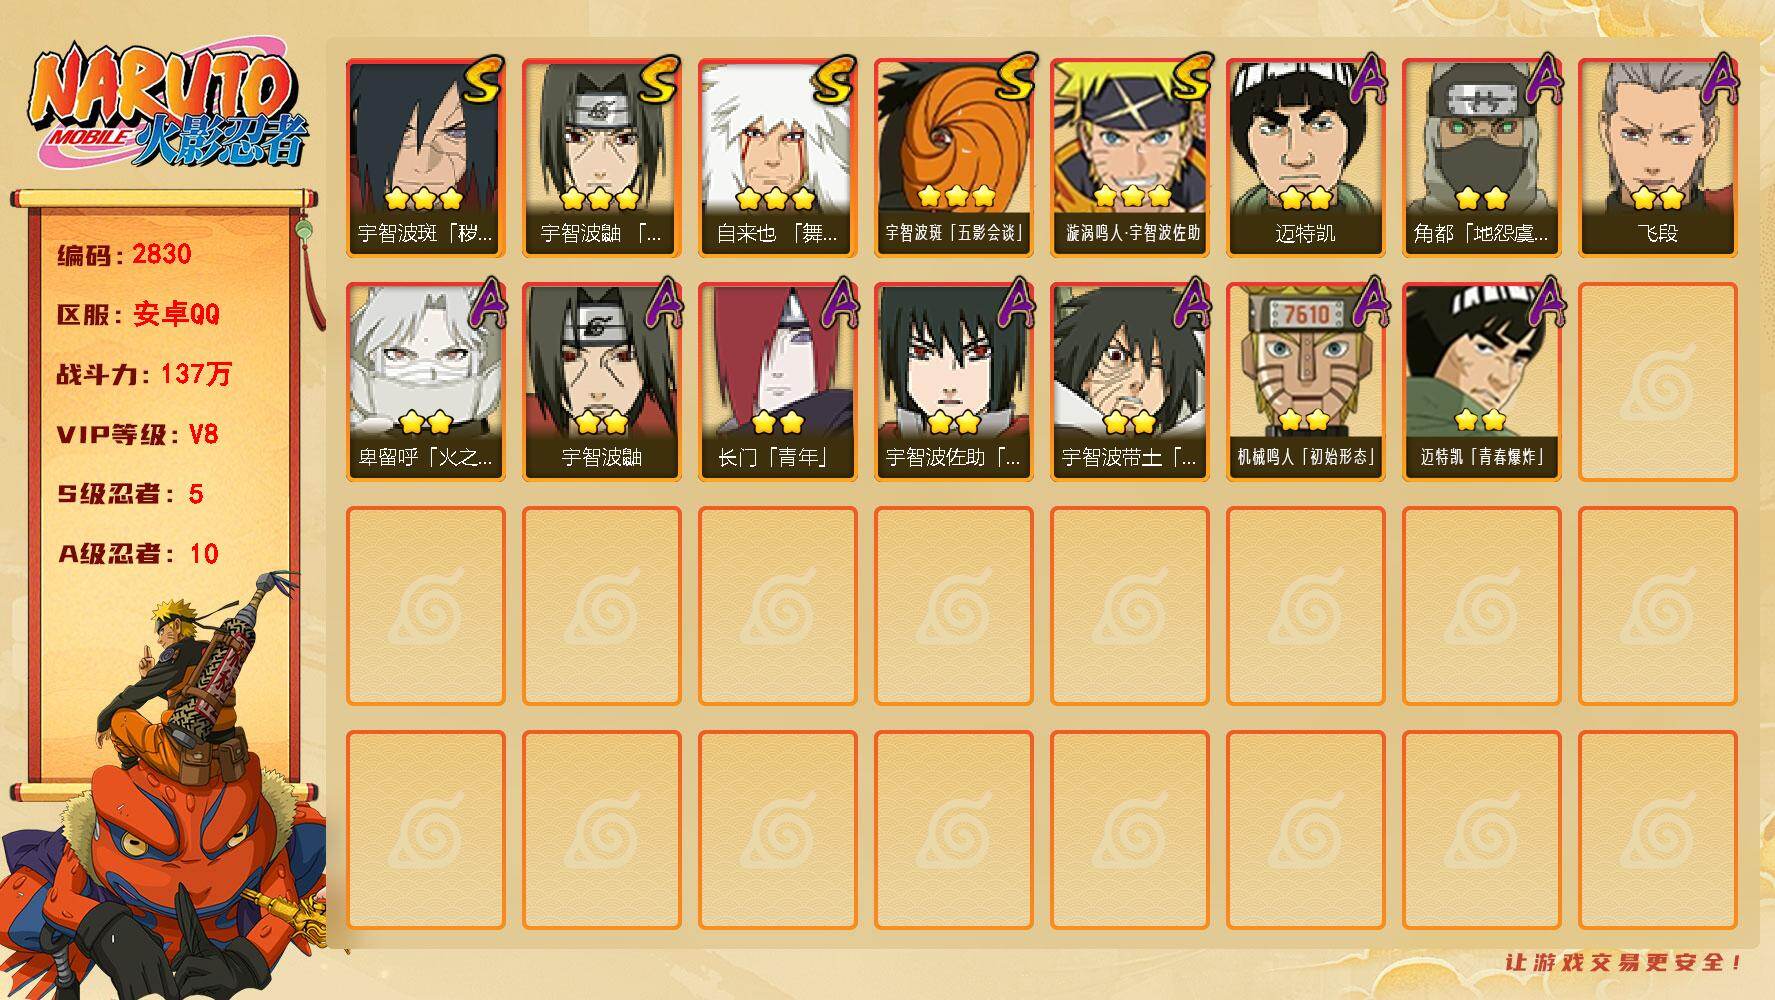
Task: Open the orange-masked Tobi ninja card
Action: (x=953, y=158)
